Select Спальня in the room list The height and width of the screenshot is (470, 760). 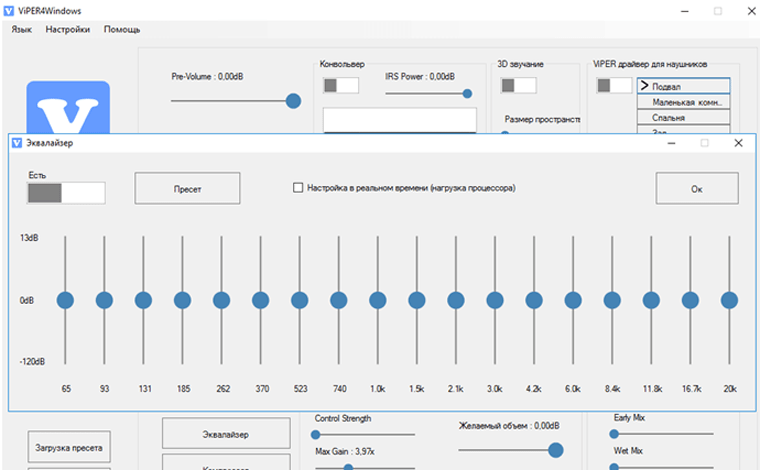click(683, 117)
